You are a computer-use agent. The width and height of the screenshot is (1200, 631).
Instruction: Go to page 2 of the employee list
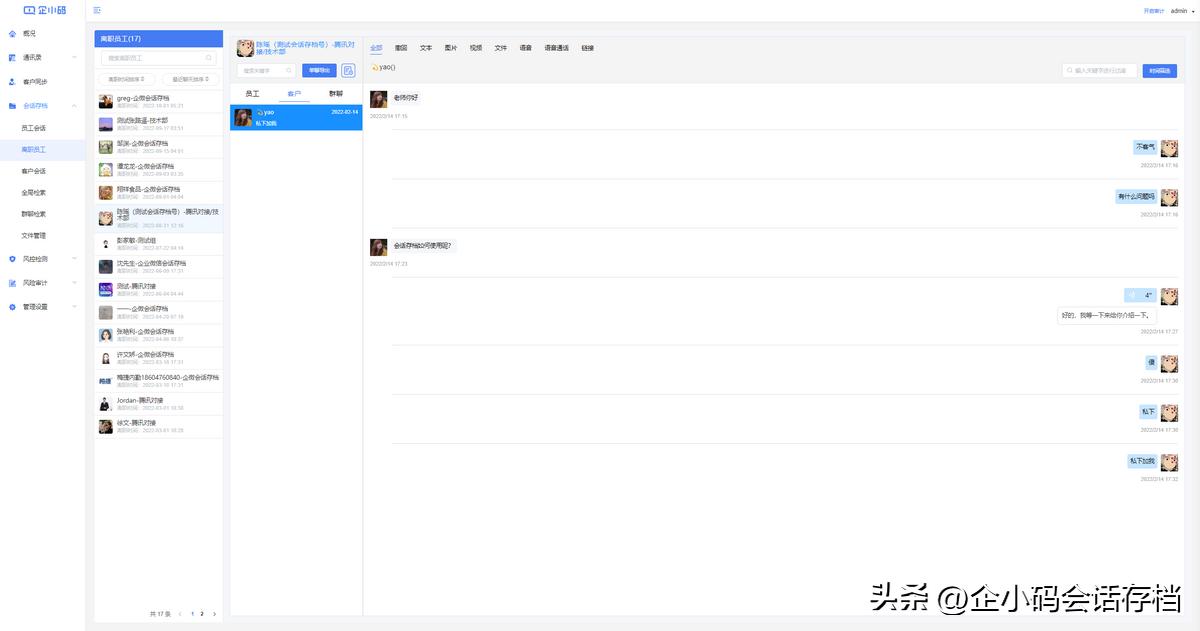pyautogui.click(x=200, y=615)
